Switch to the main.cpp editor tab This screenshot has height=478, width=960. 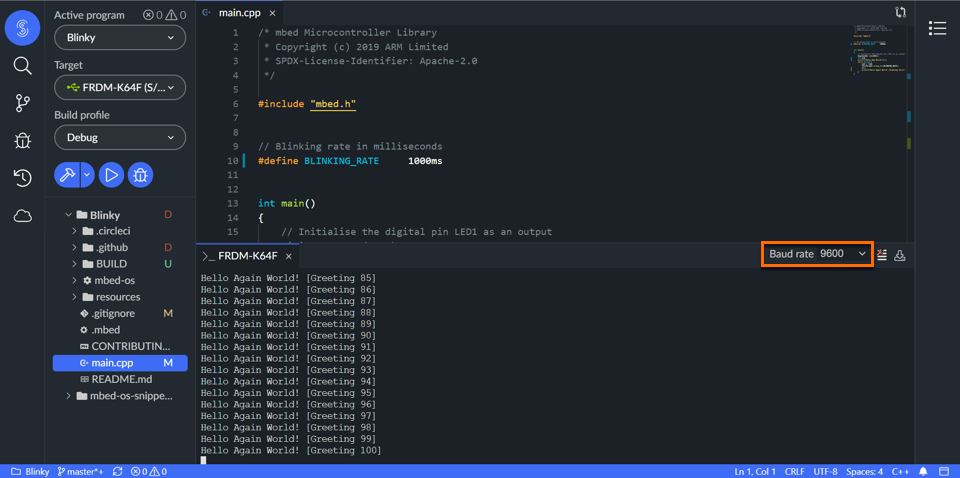(238, 13)
